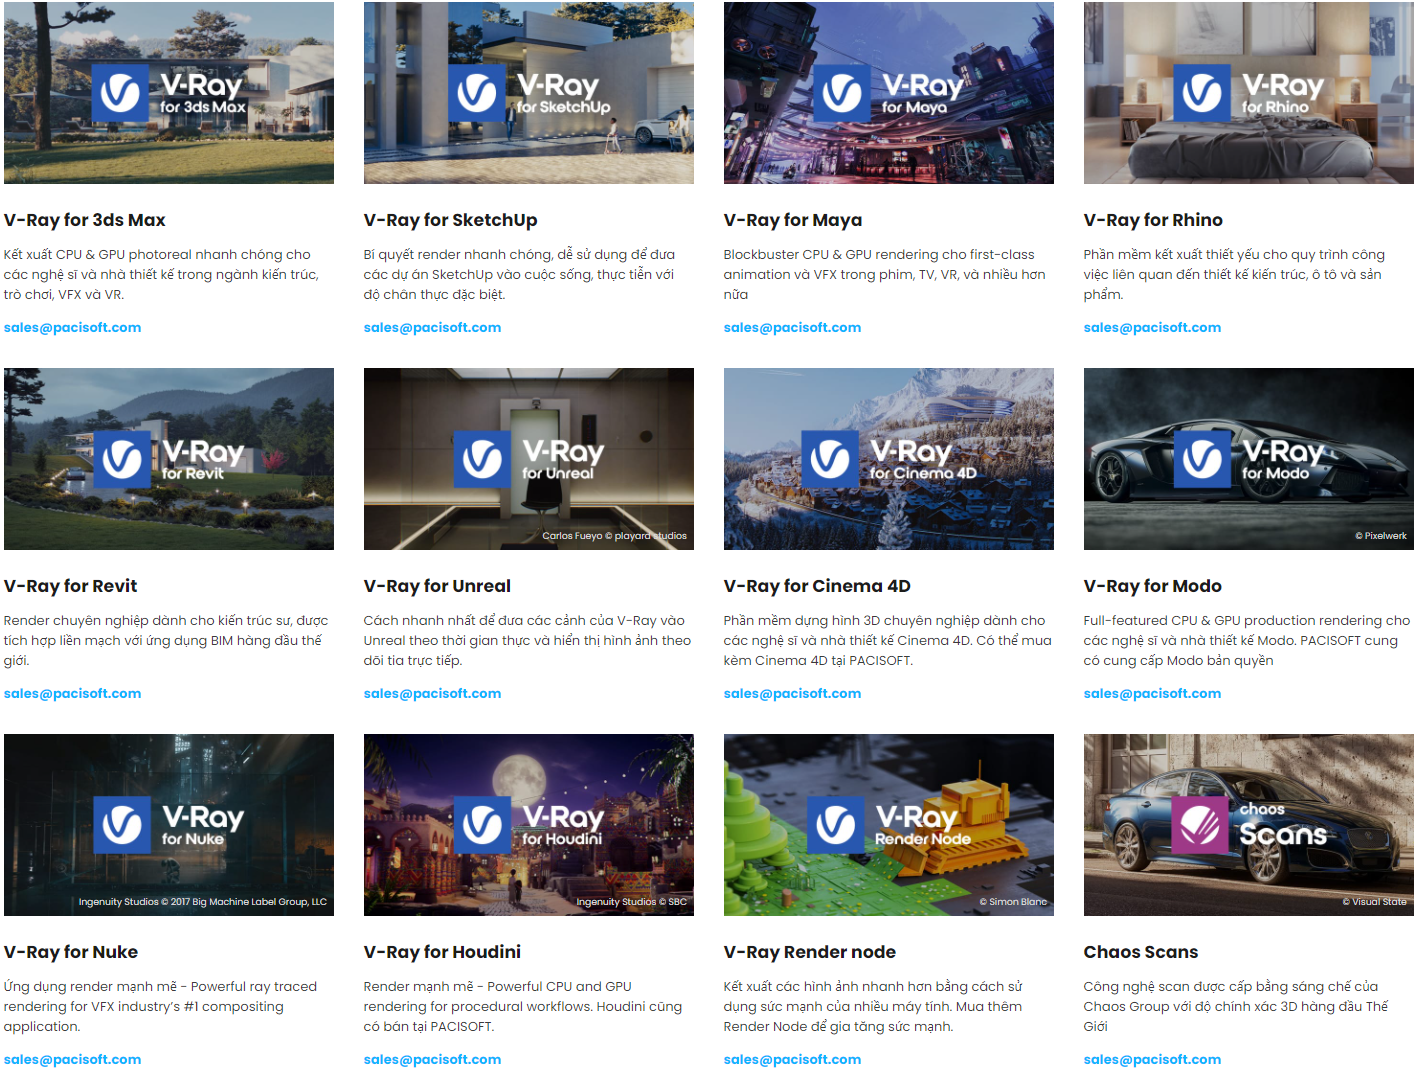Click the '© Pixelwerk' image credit
Screen dimensions: 1417x1076
click(1381, 536)
